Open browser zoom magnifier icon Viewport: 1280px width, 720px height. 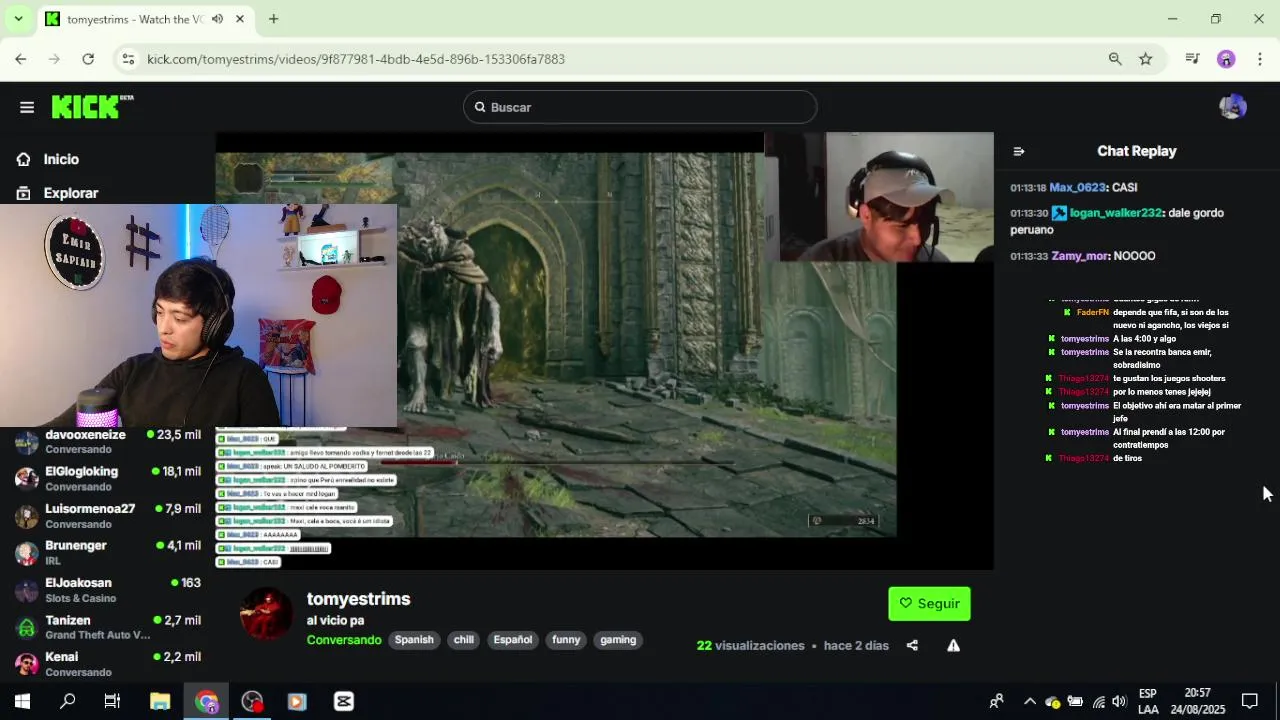[1115, 59]
